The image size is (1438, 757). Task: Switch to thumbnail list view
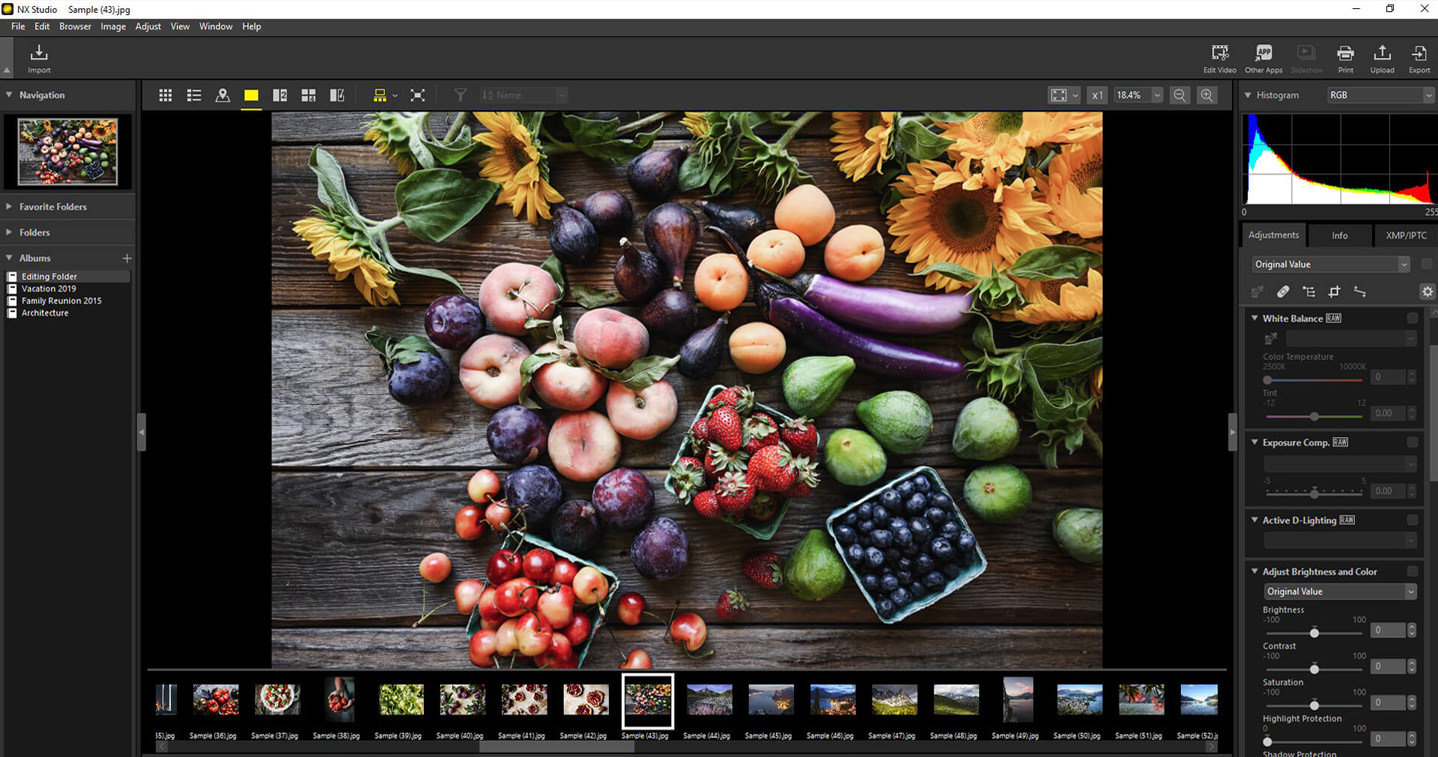[194, 95]
